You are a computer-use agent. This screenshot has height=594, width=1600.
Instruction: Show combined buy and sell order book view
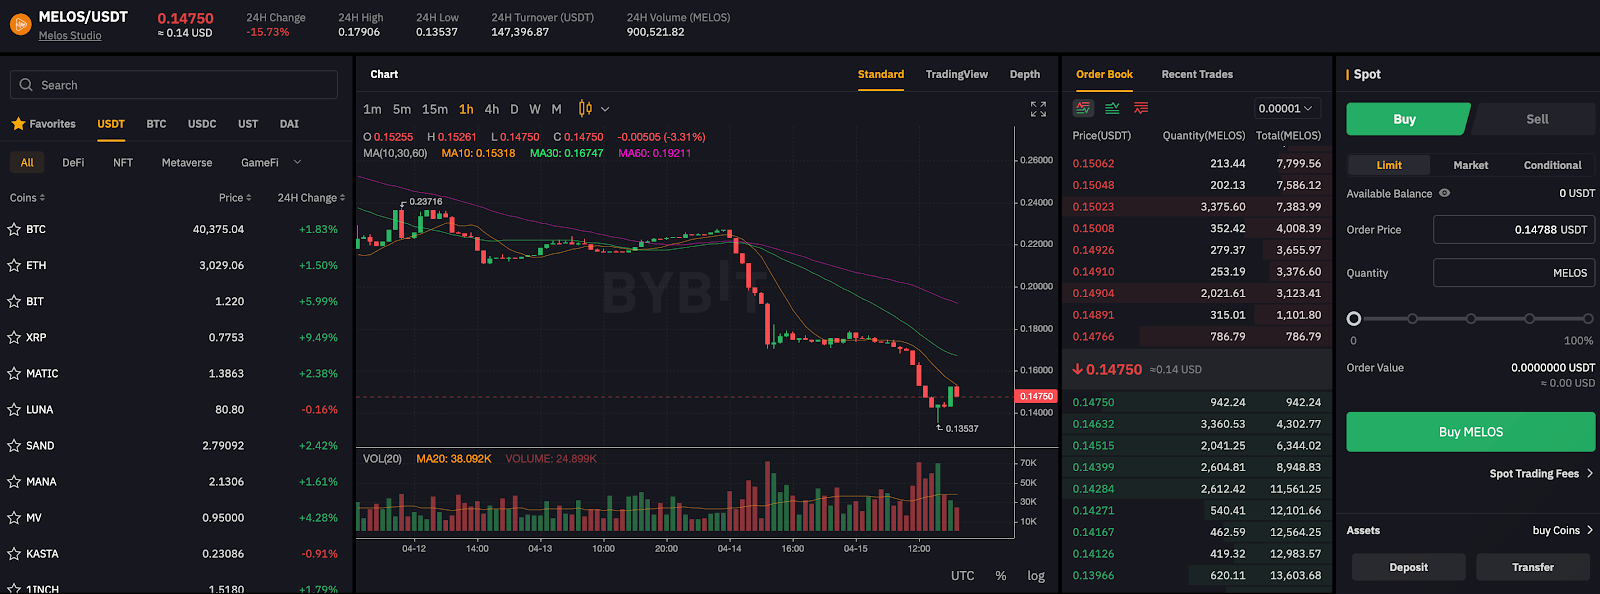click(x=1084, y=108)
